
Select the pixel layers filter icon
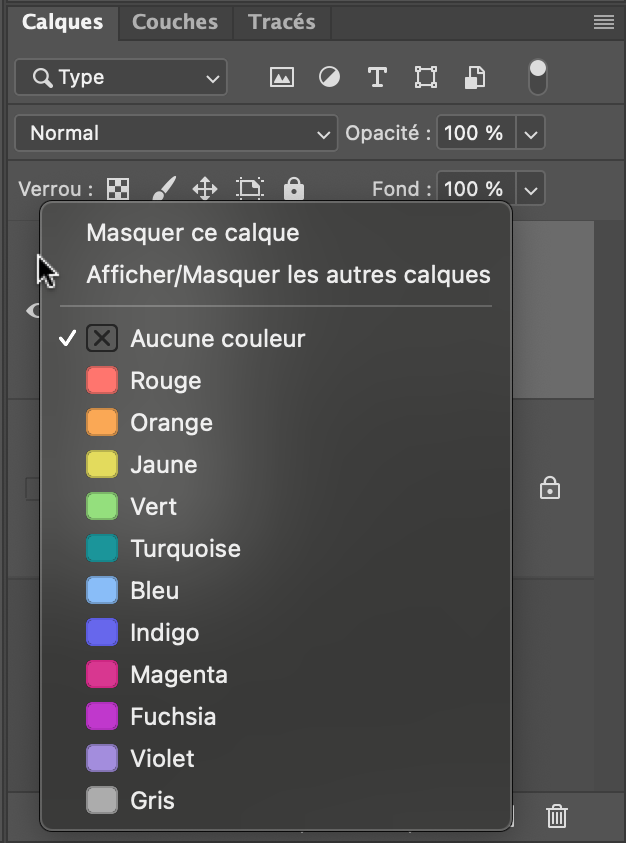click(x=281, y=77)
